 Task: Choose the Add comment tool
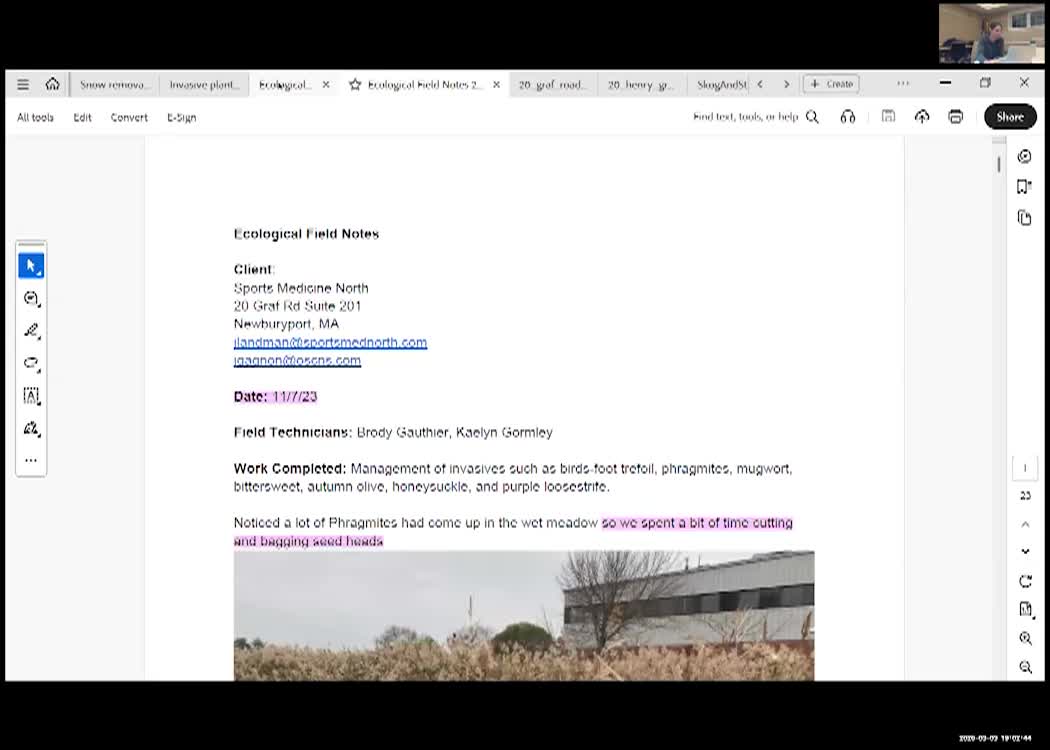pos(31,298)
